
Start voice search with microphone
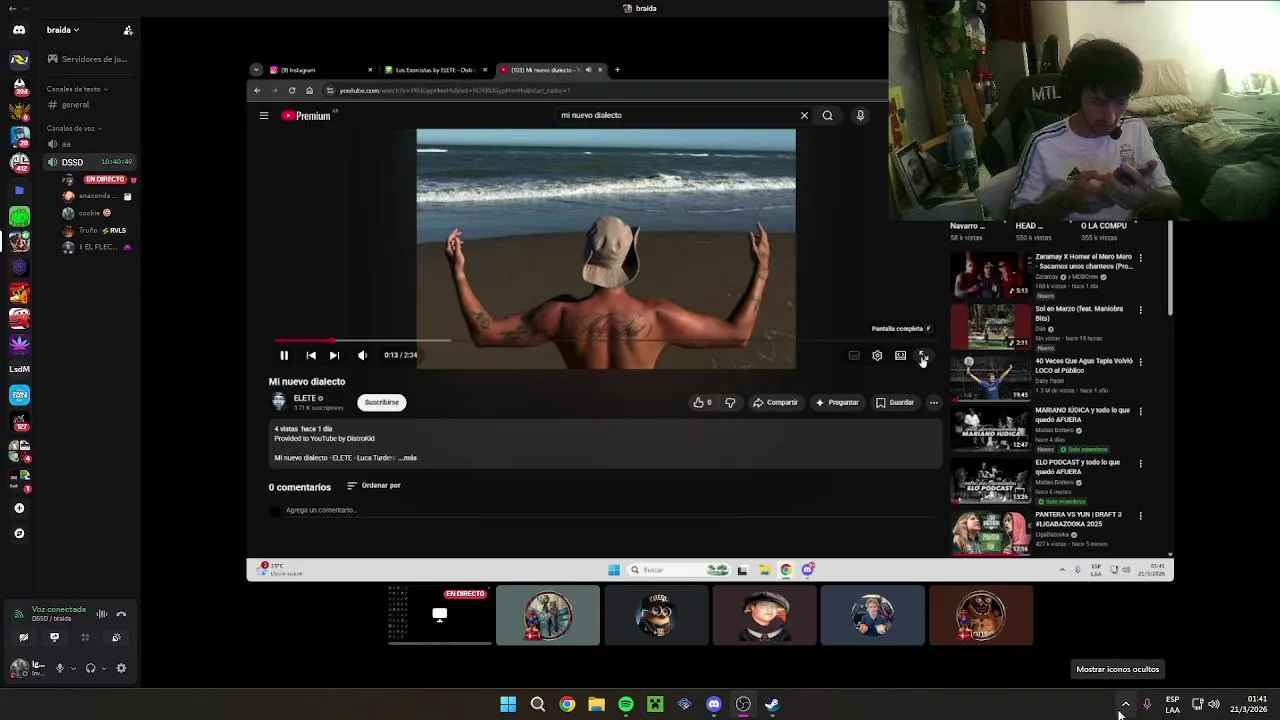click(860, 115)
